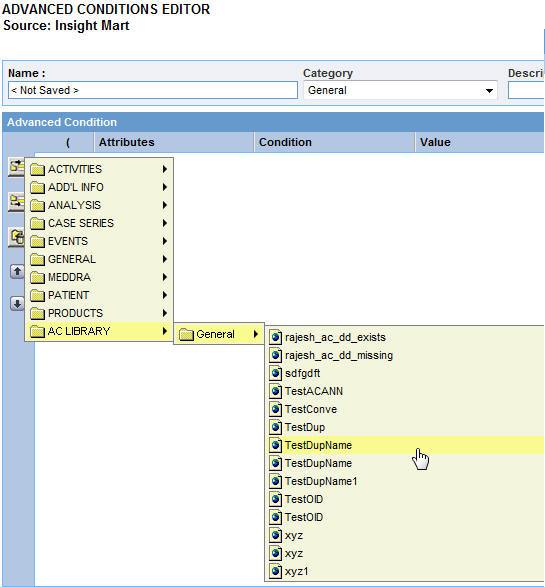
Task: Click the AC LIBRARY folder icon
Action: click(37, 331)
